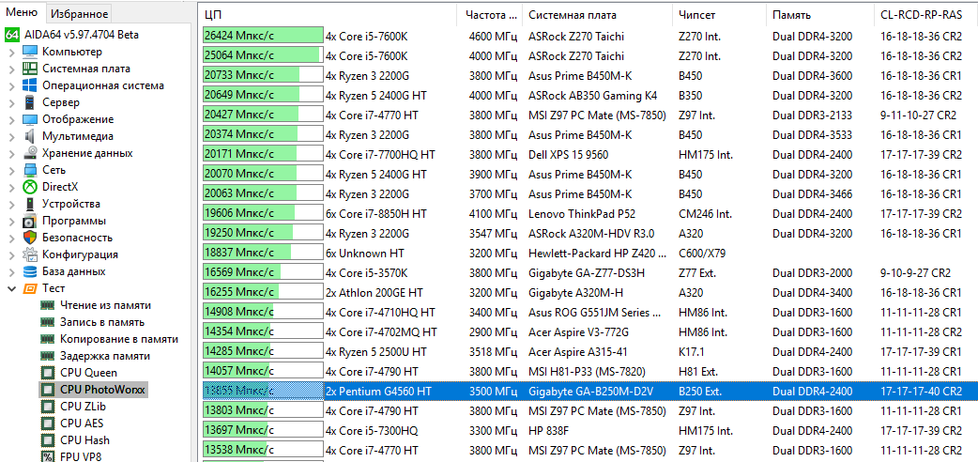
Task: Sort by the Chipset column header
Action: click(697, 15)
